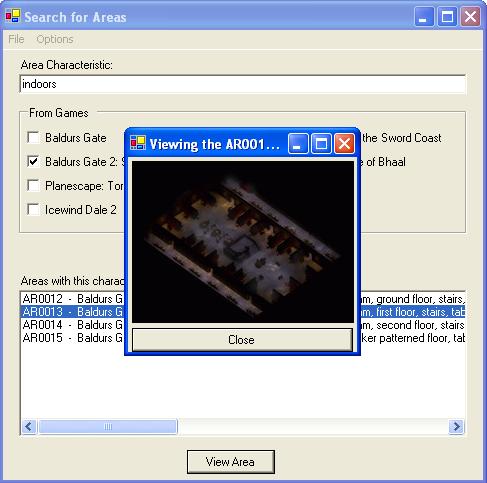Click the Search for Areas window app icon
Image resolution: width=487 pixels, height=483 pixels.
click(13, 16)
